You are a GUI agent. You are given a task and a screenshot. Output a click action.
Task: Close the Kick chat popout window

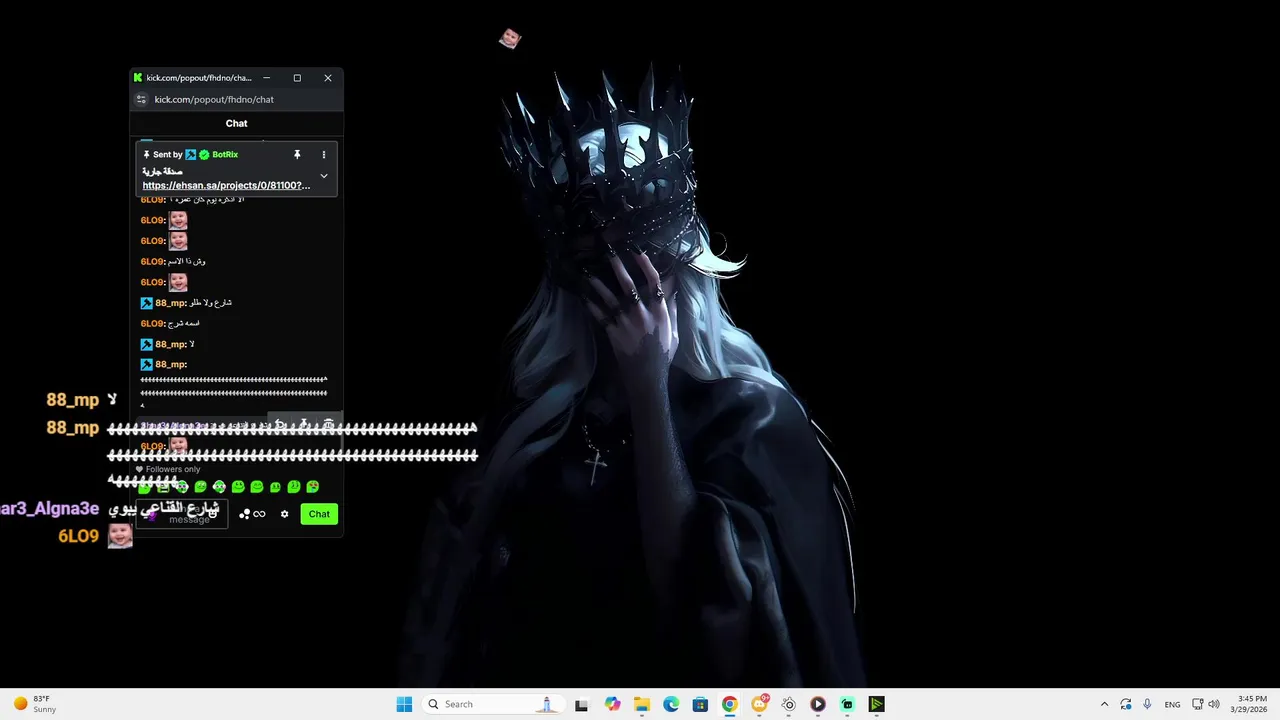click(327, 78)
